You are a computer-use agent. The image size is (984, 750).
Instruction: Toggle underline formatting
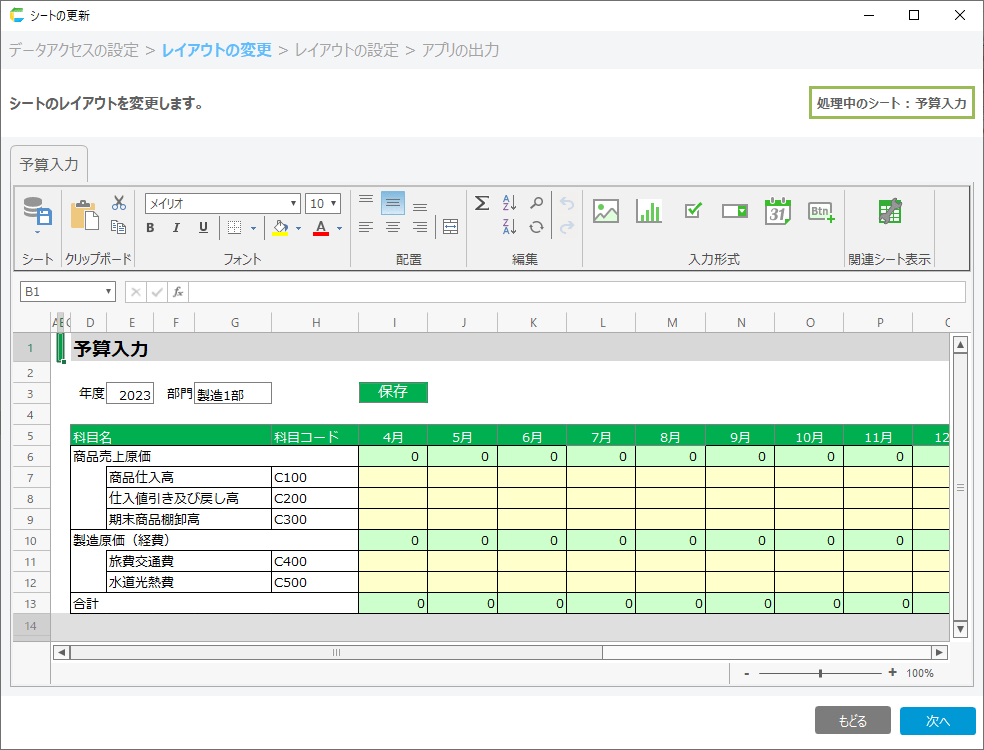[x=203, y=228]
